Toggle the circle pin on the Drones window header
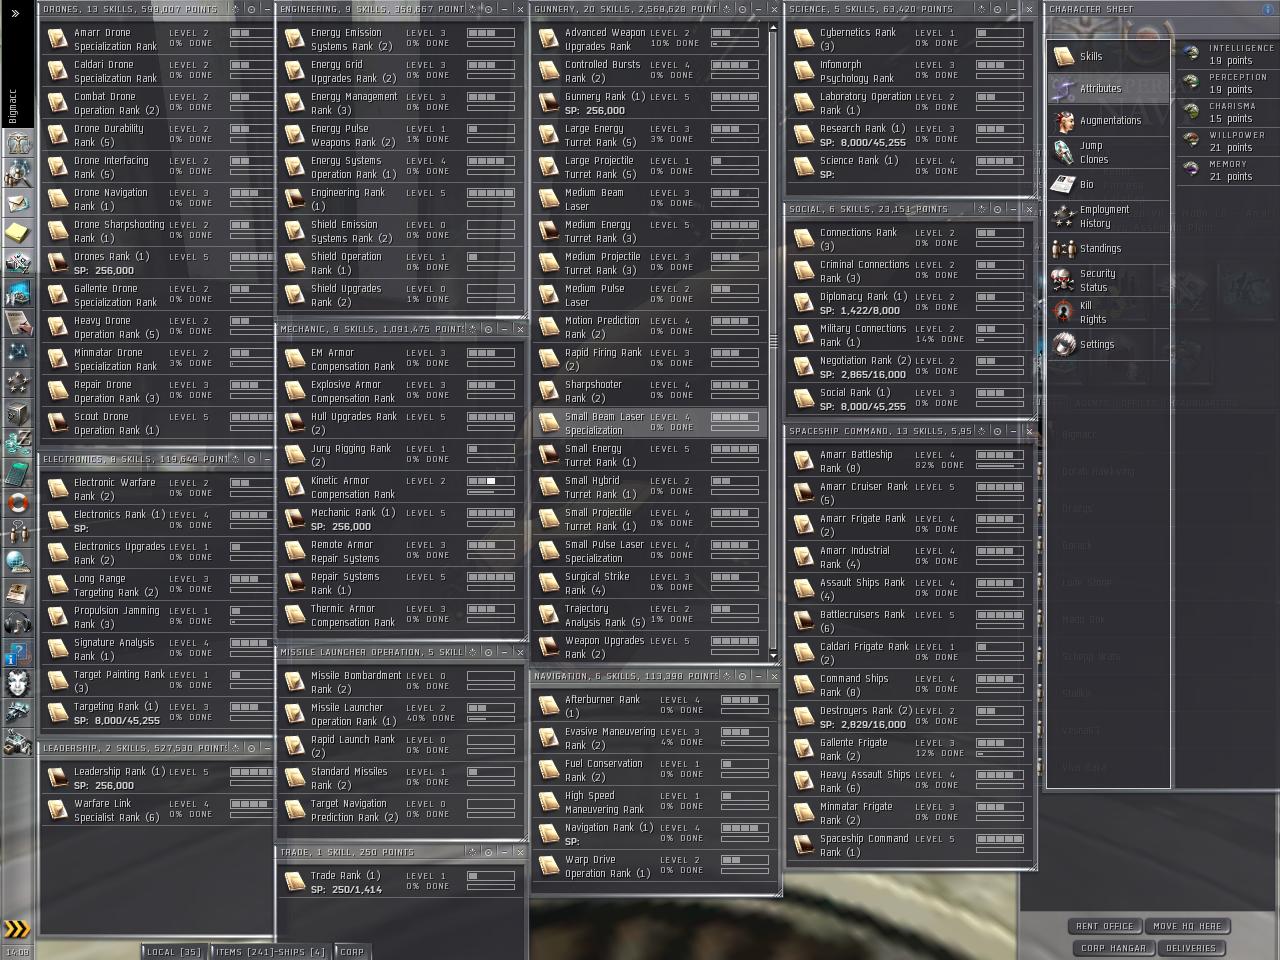The width and height of the screenshot is (1280, 960). (251, 9)
